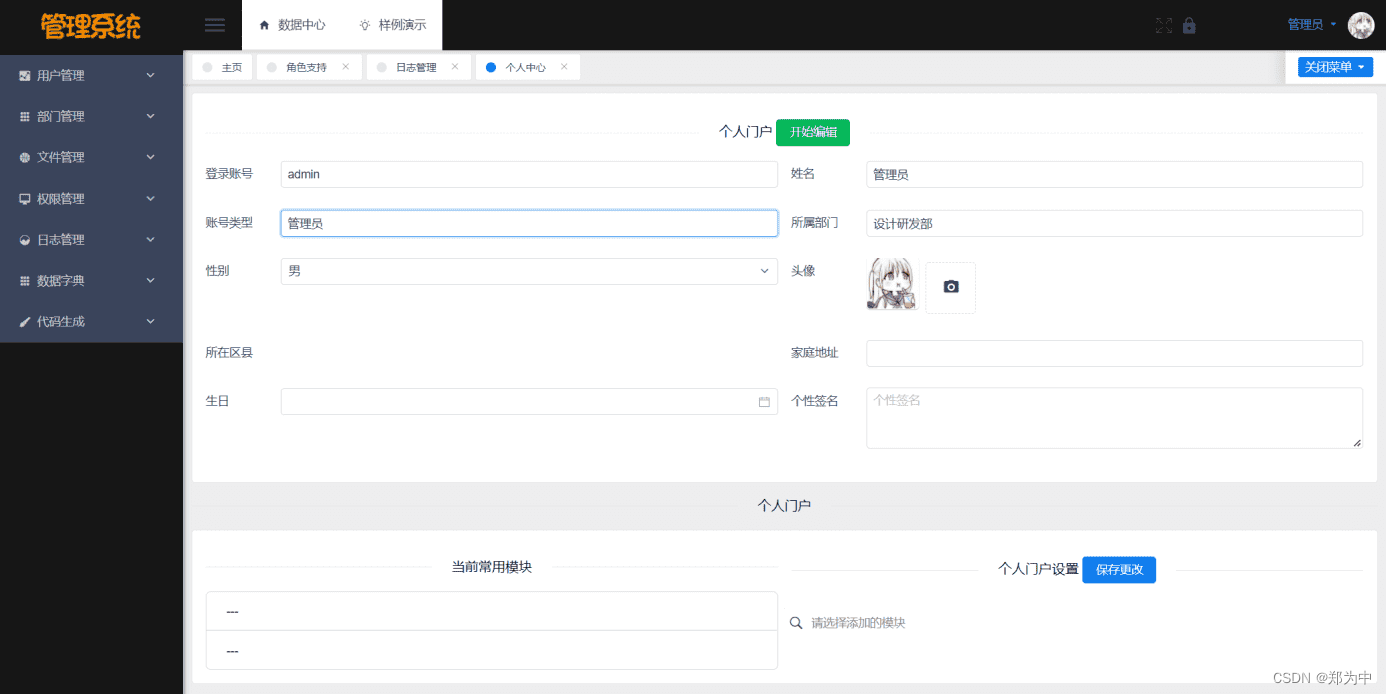
Task: Close the 角色支持 tab
Action: tap(346, 67)
